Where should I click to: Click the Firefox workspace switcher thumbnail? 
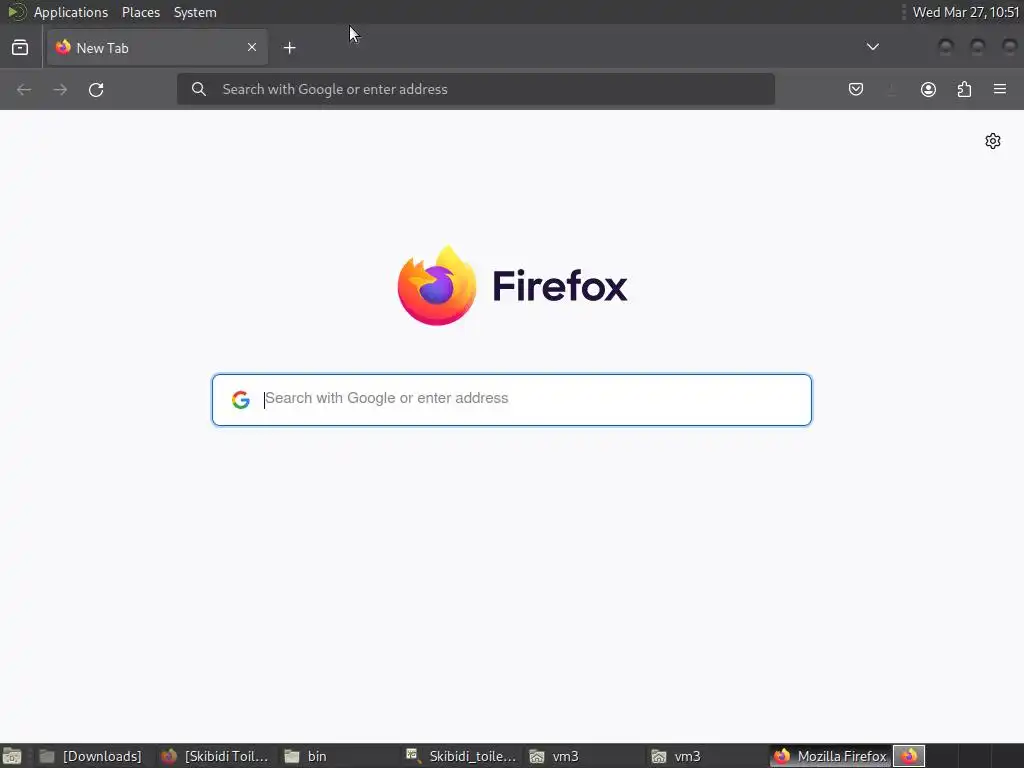[x=909, y=756]
